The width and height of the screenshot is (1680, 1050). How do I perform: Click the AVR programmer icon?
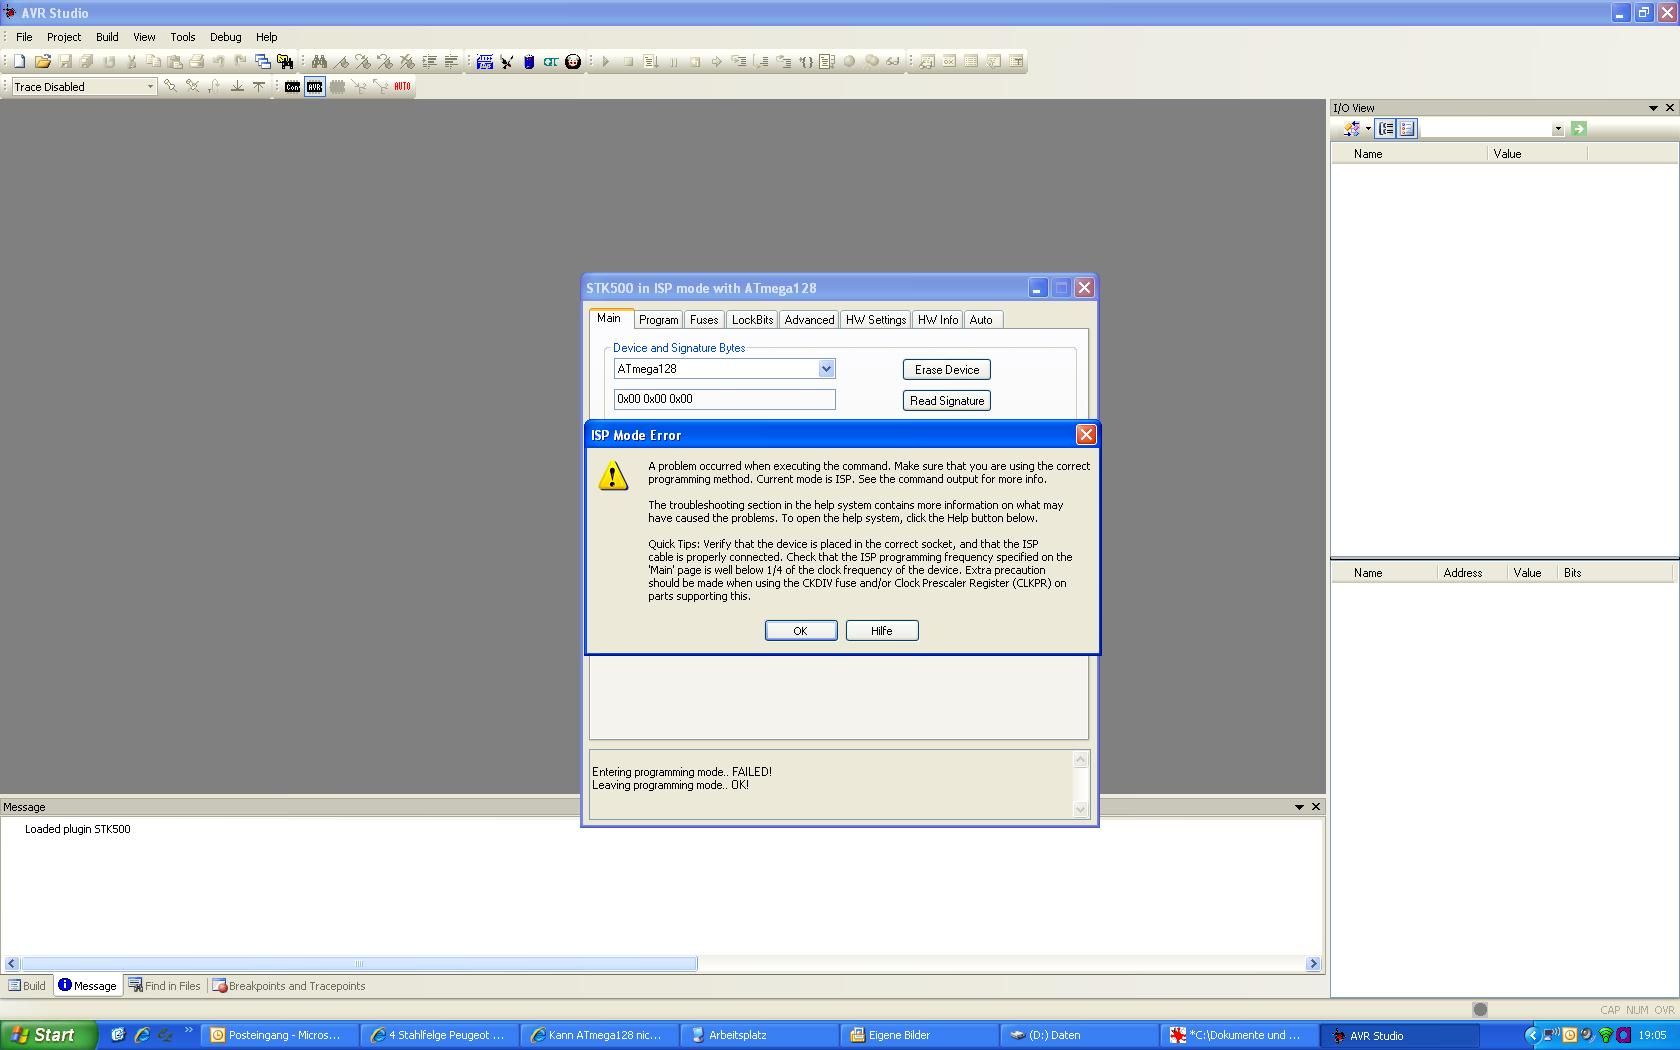315,87
